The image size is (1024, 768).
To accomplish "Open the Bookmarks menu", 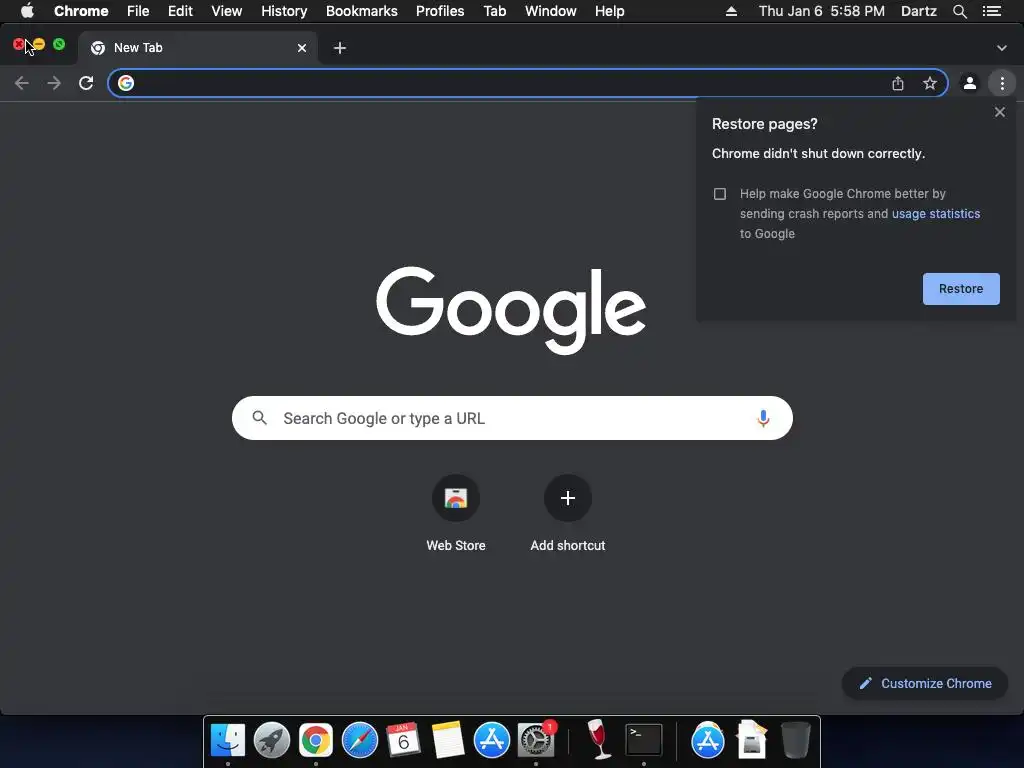I will [x=362, y=11].
